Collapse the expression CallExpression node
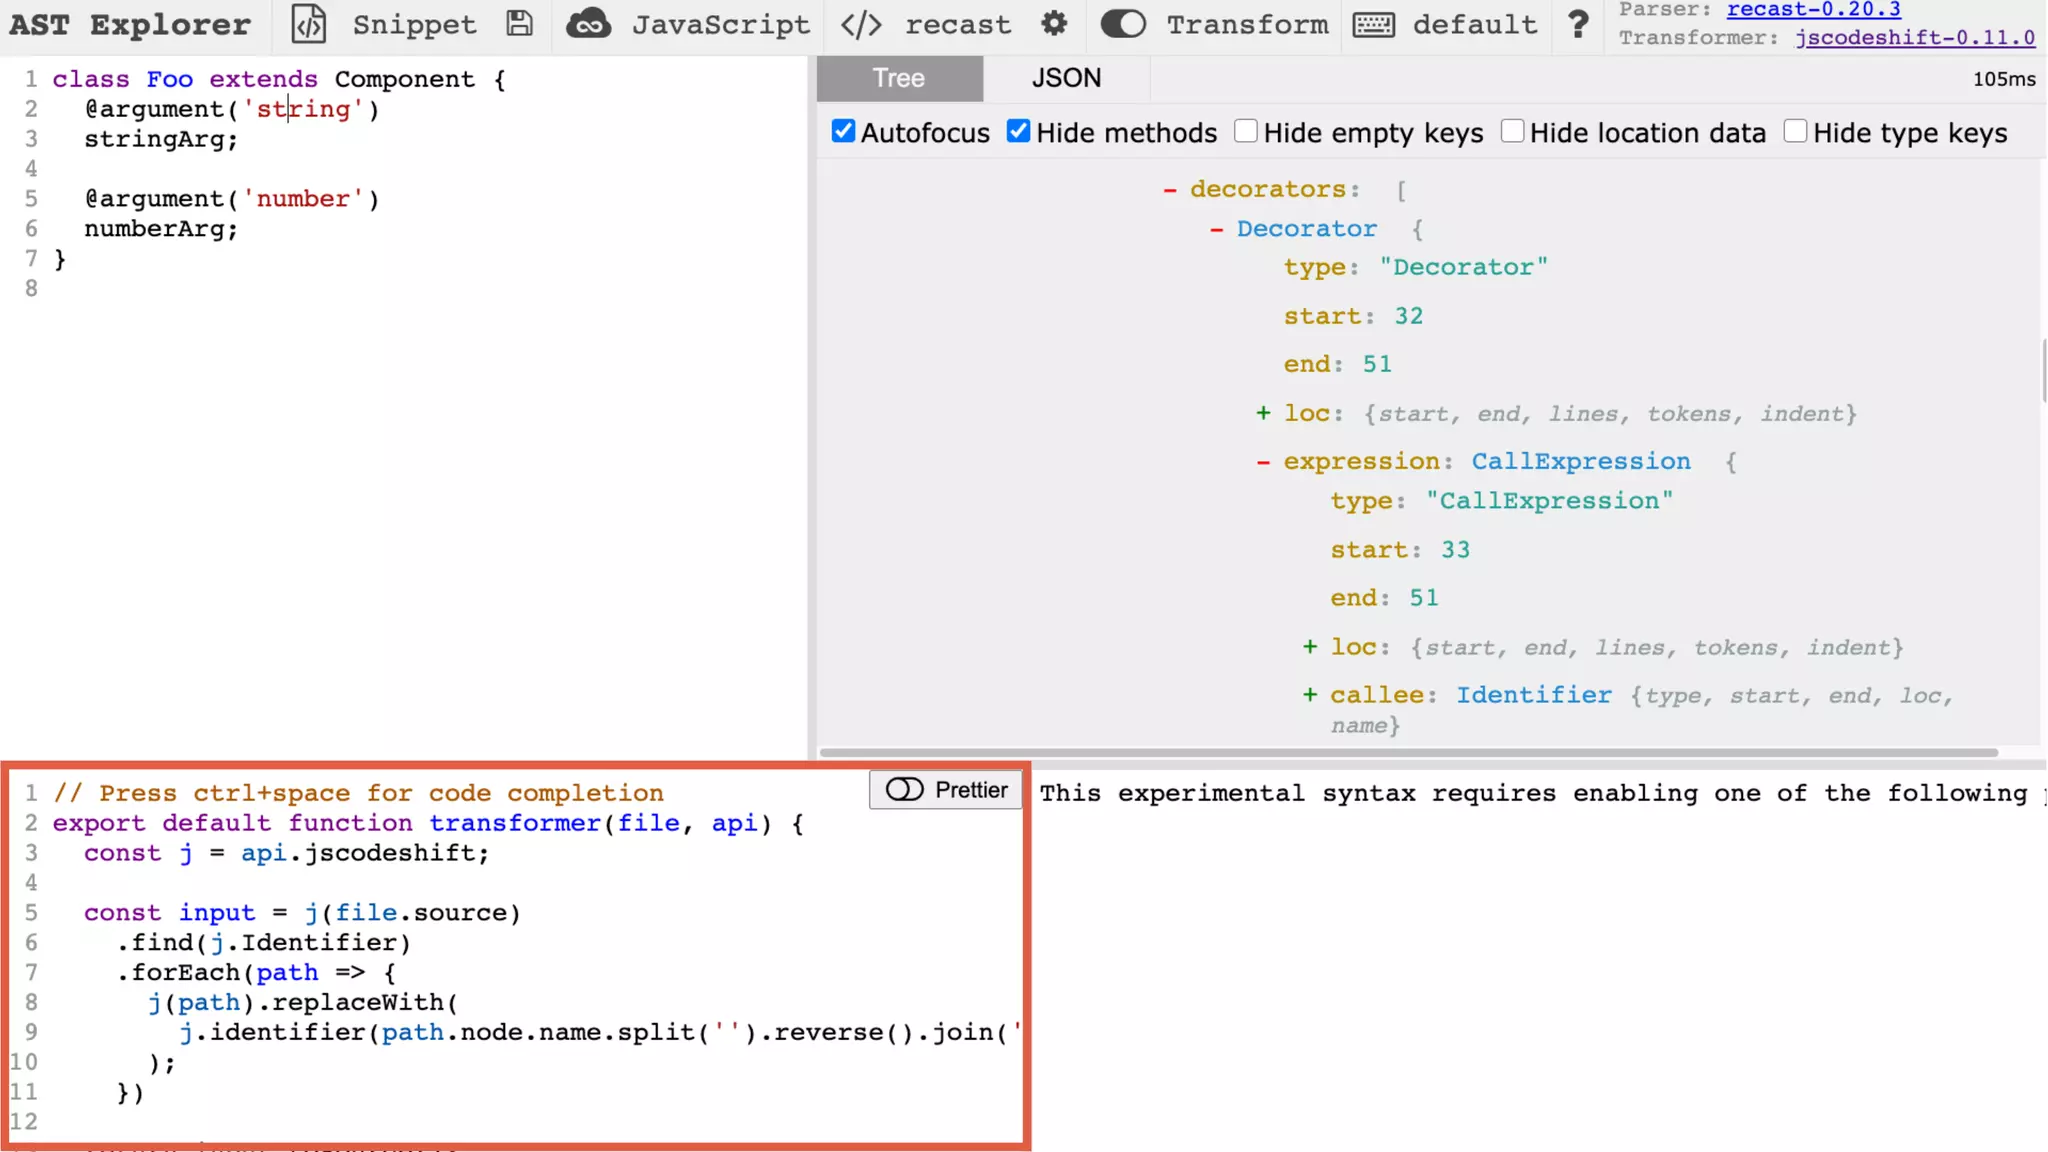Screen dimensions: 2048x1152 (1263, 462)
